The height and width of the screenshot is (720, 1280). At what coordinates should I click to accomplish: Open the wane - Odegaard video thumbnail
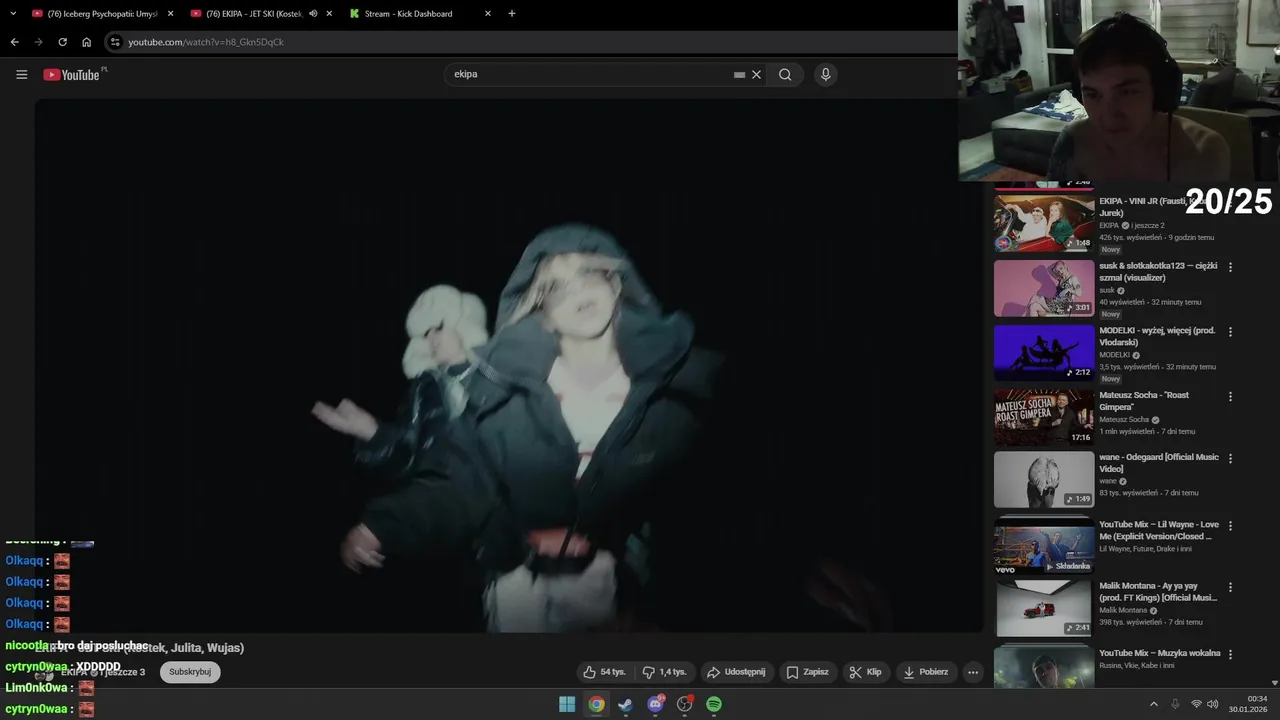1044,480
